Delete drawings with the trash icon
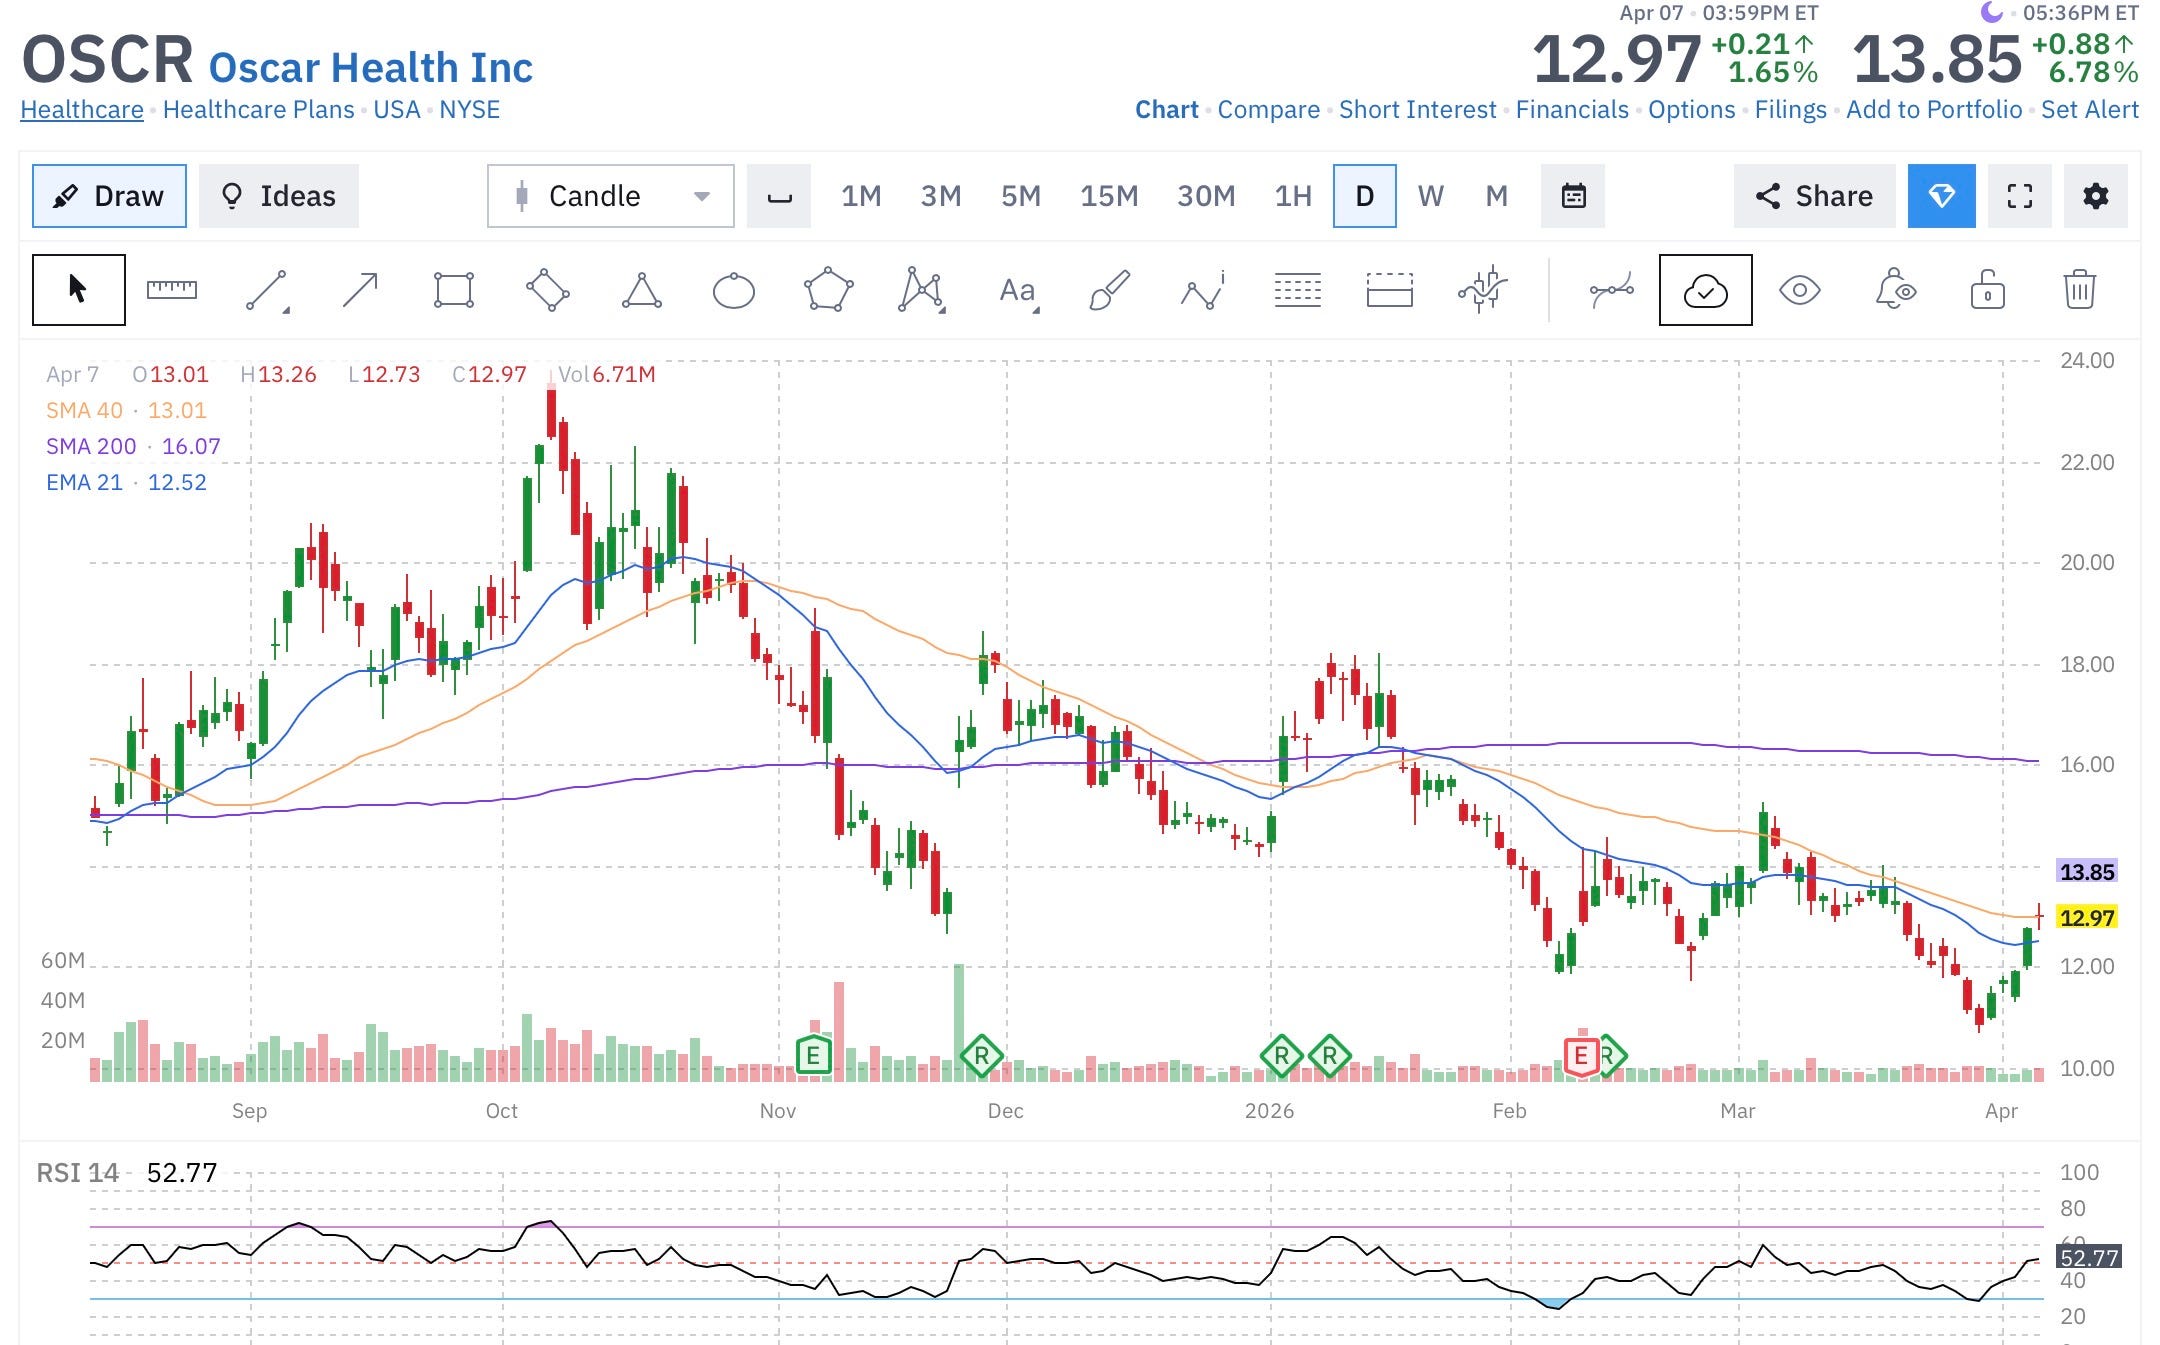Image resolution: width=2160 pixels, height=1345 pixels. click(2080, 290)
